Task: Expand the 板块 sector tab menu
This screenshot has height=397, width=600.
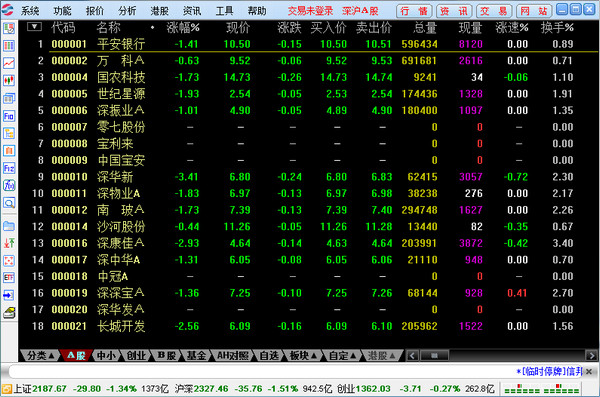Action: click(x=303, y=356)
